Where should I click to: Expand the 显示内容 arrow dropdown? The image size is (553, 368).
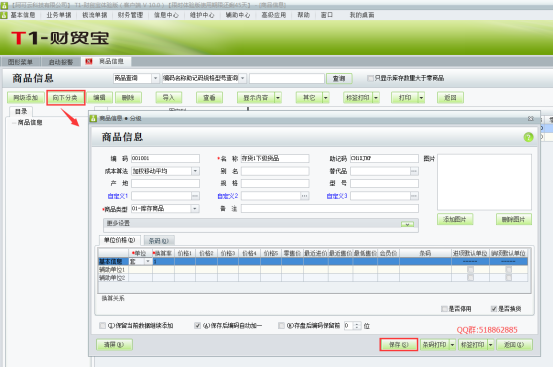(278, 98)
